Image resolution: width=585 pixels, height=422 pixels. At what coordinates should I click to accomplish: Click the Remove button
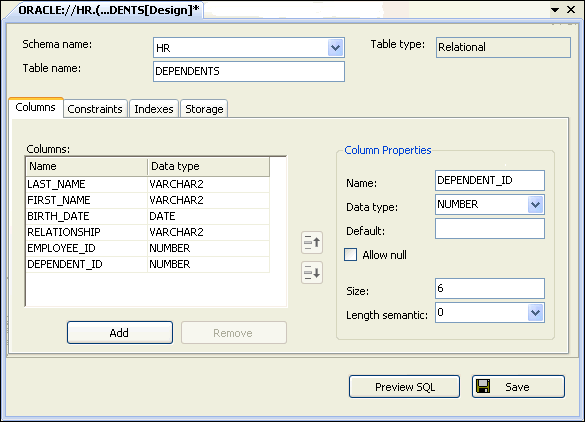pyautogui.click(x=234, y=332)
